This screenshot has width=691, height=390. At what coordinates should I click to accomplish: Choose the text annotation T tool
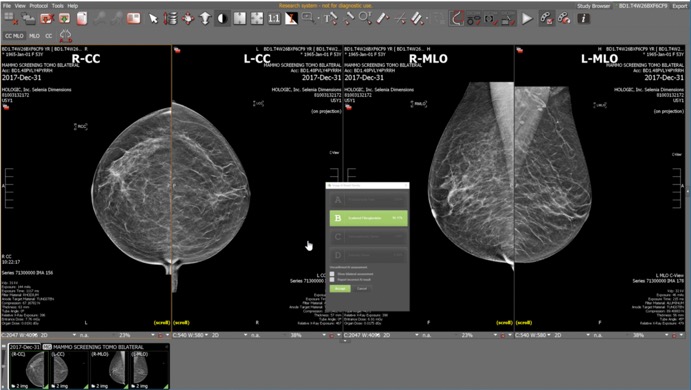pos(331,19)
